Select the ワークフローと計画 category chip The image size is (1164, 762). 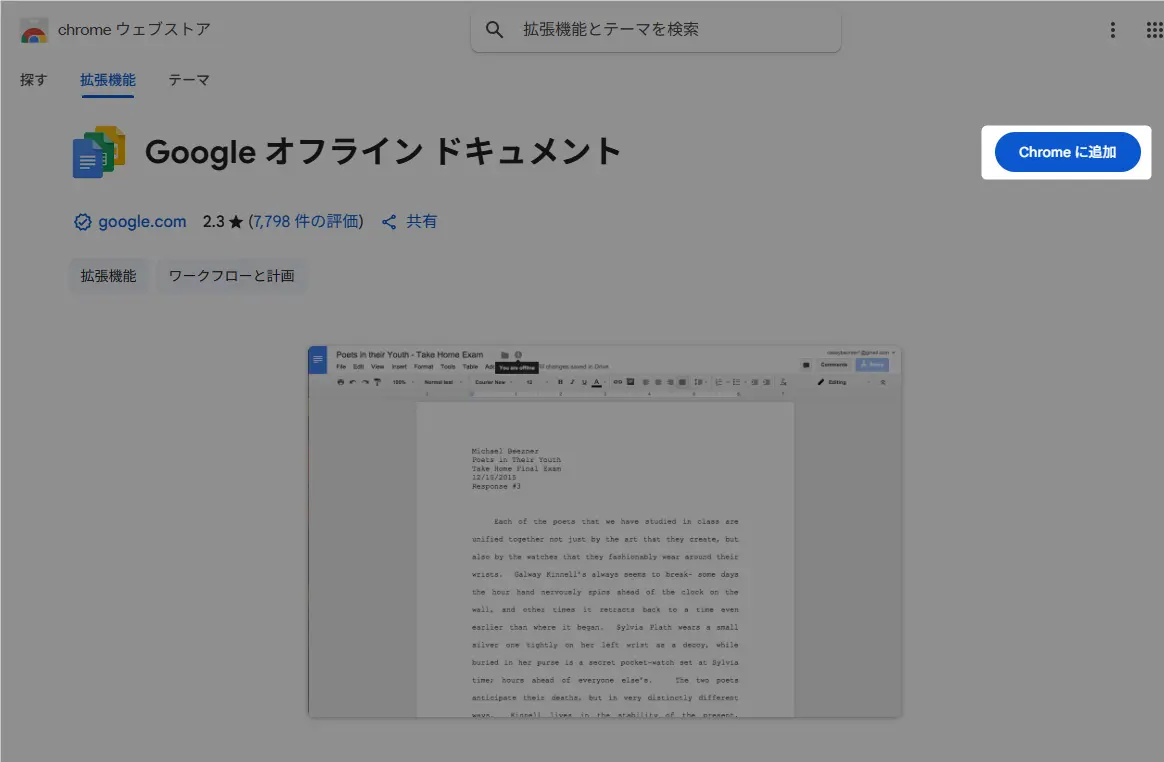[x=231, y=276]
